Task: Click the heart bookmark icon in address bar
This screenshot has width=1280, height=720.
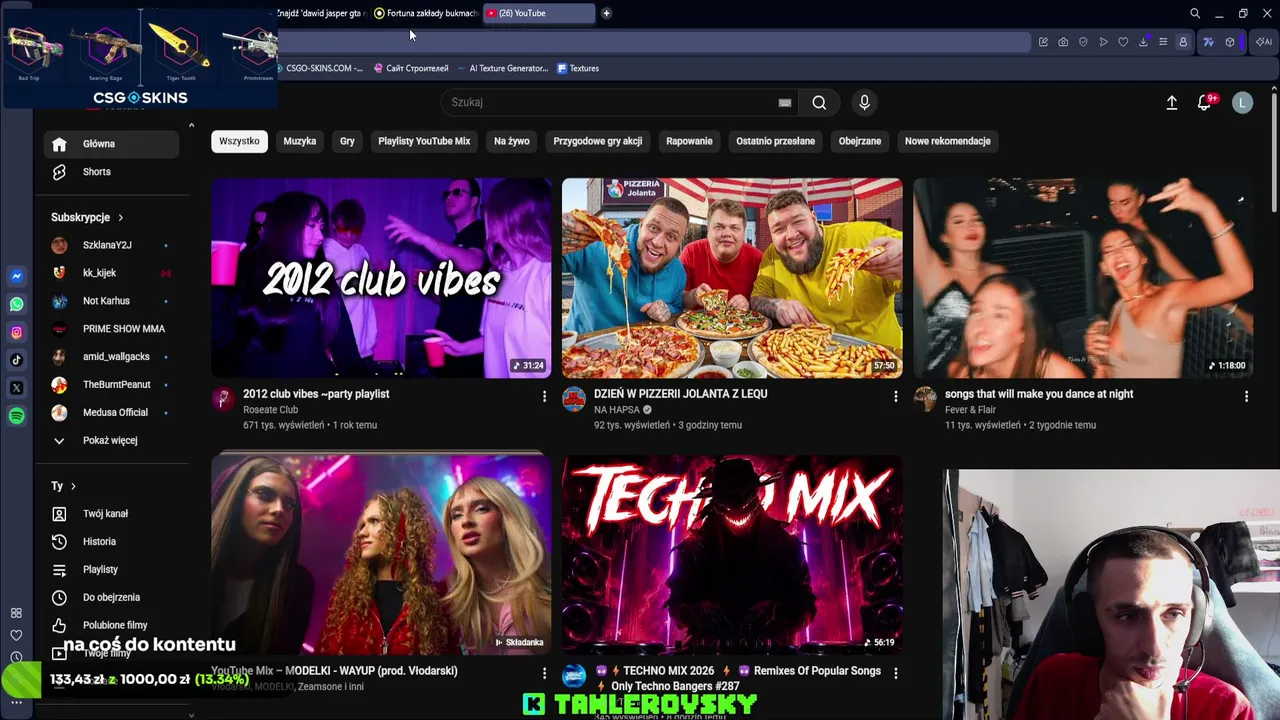Action: click(1123, 42)
